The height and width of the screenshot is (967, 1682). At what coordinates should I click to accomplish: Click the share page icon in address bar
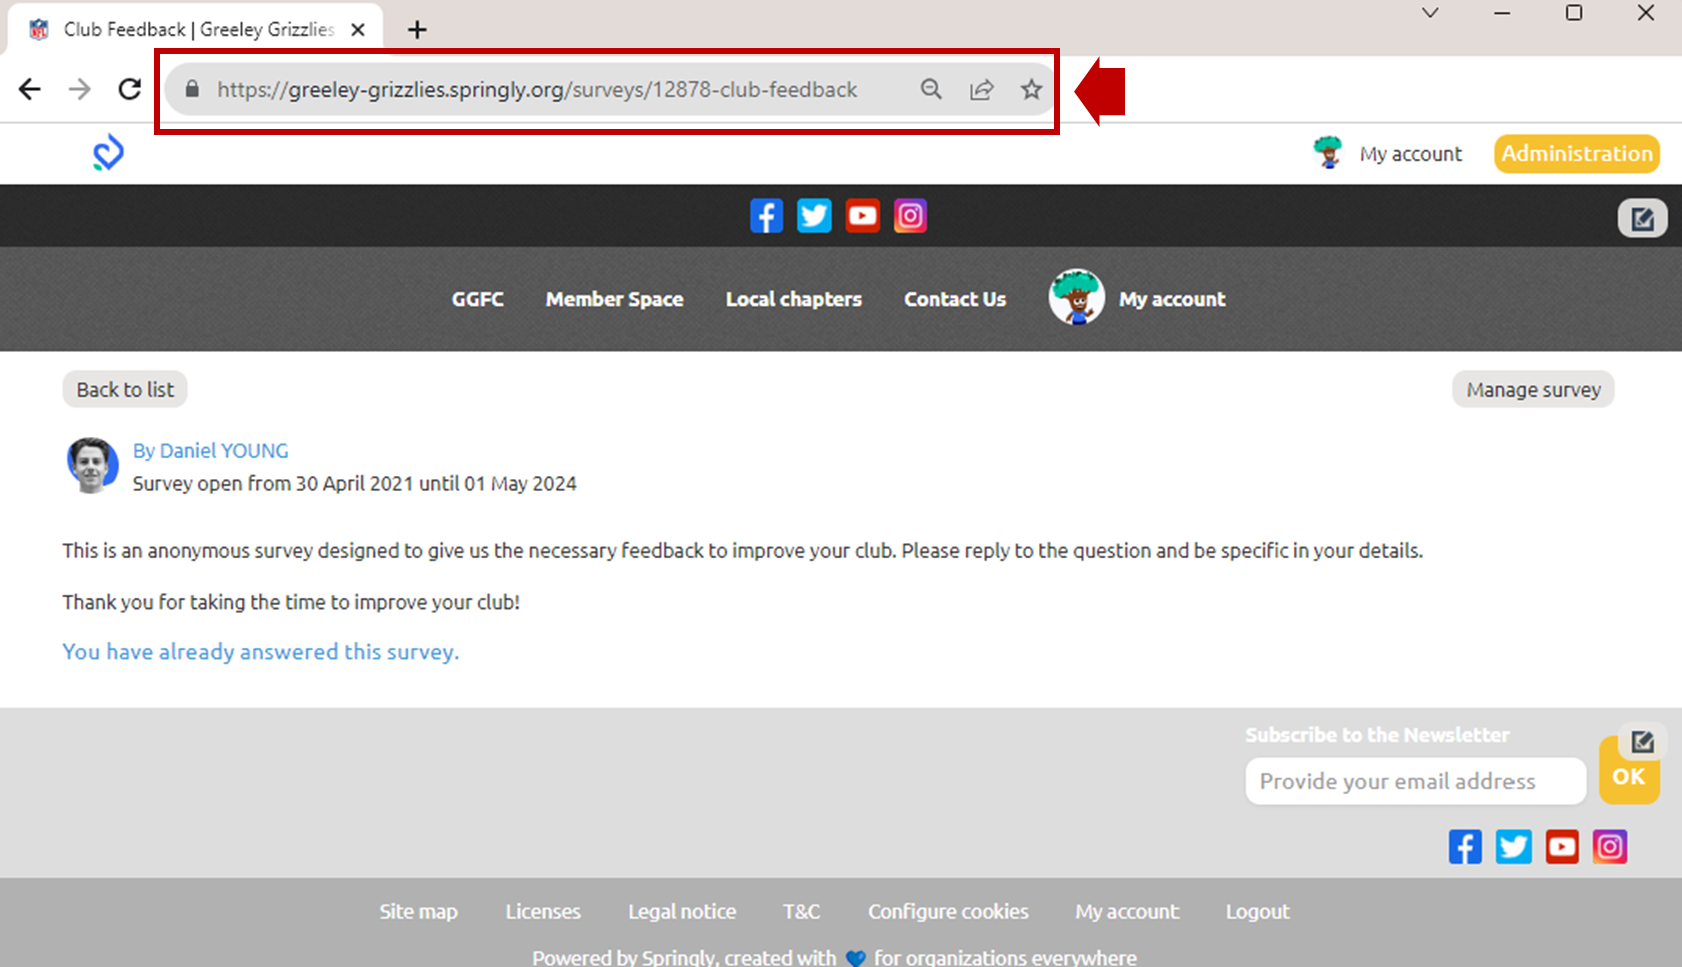coord(981,90)
